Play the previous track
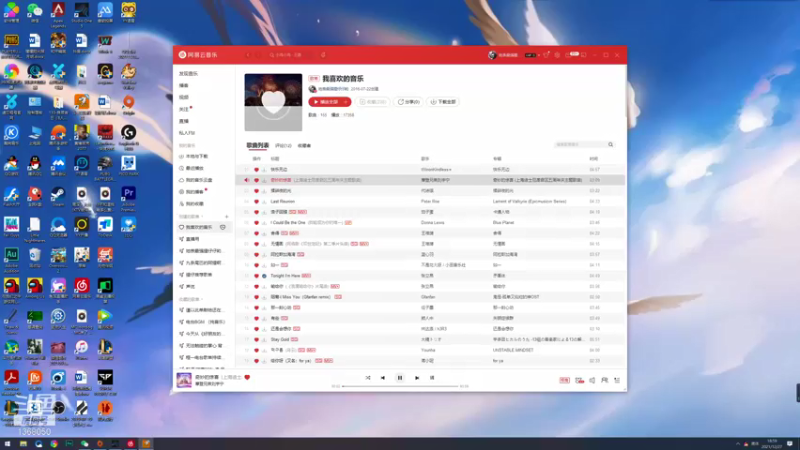 (383, 378)
